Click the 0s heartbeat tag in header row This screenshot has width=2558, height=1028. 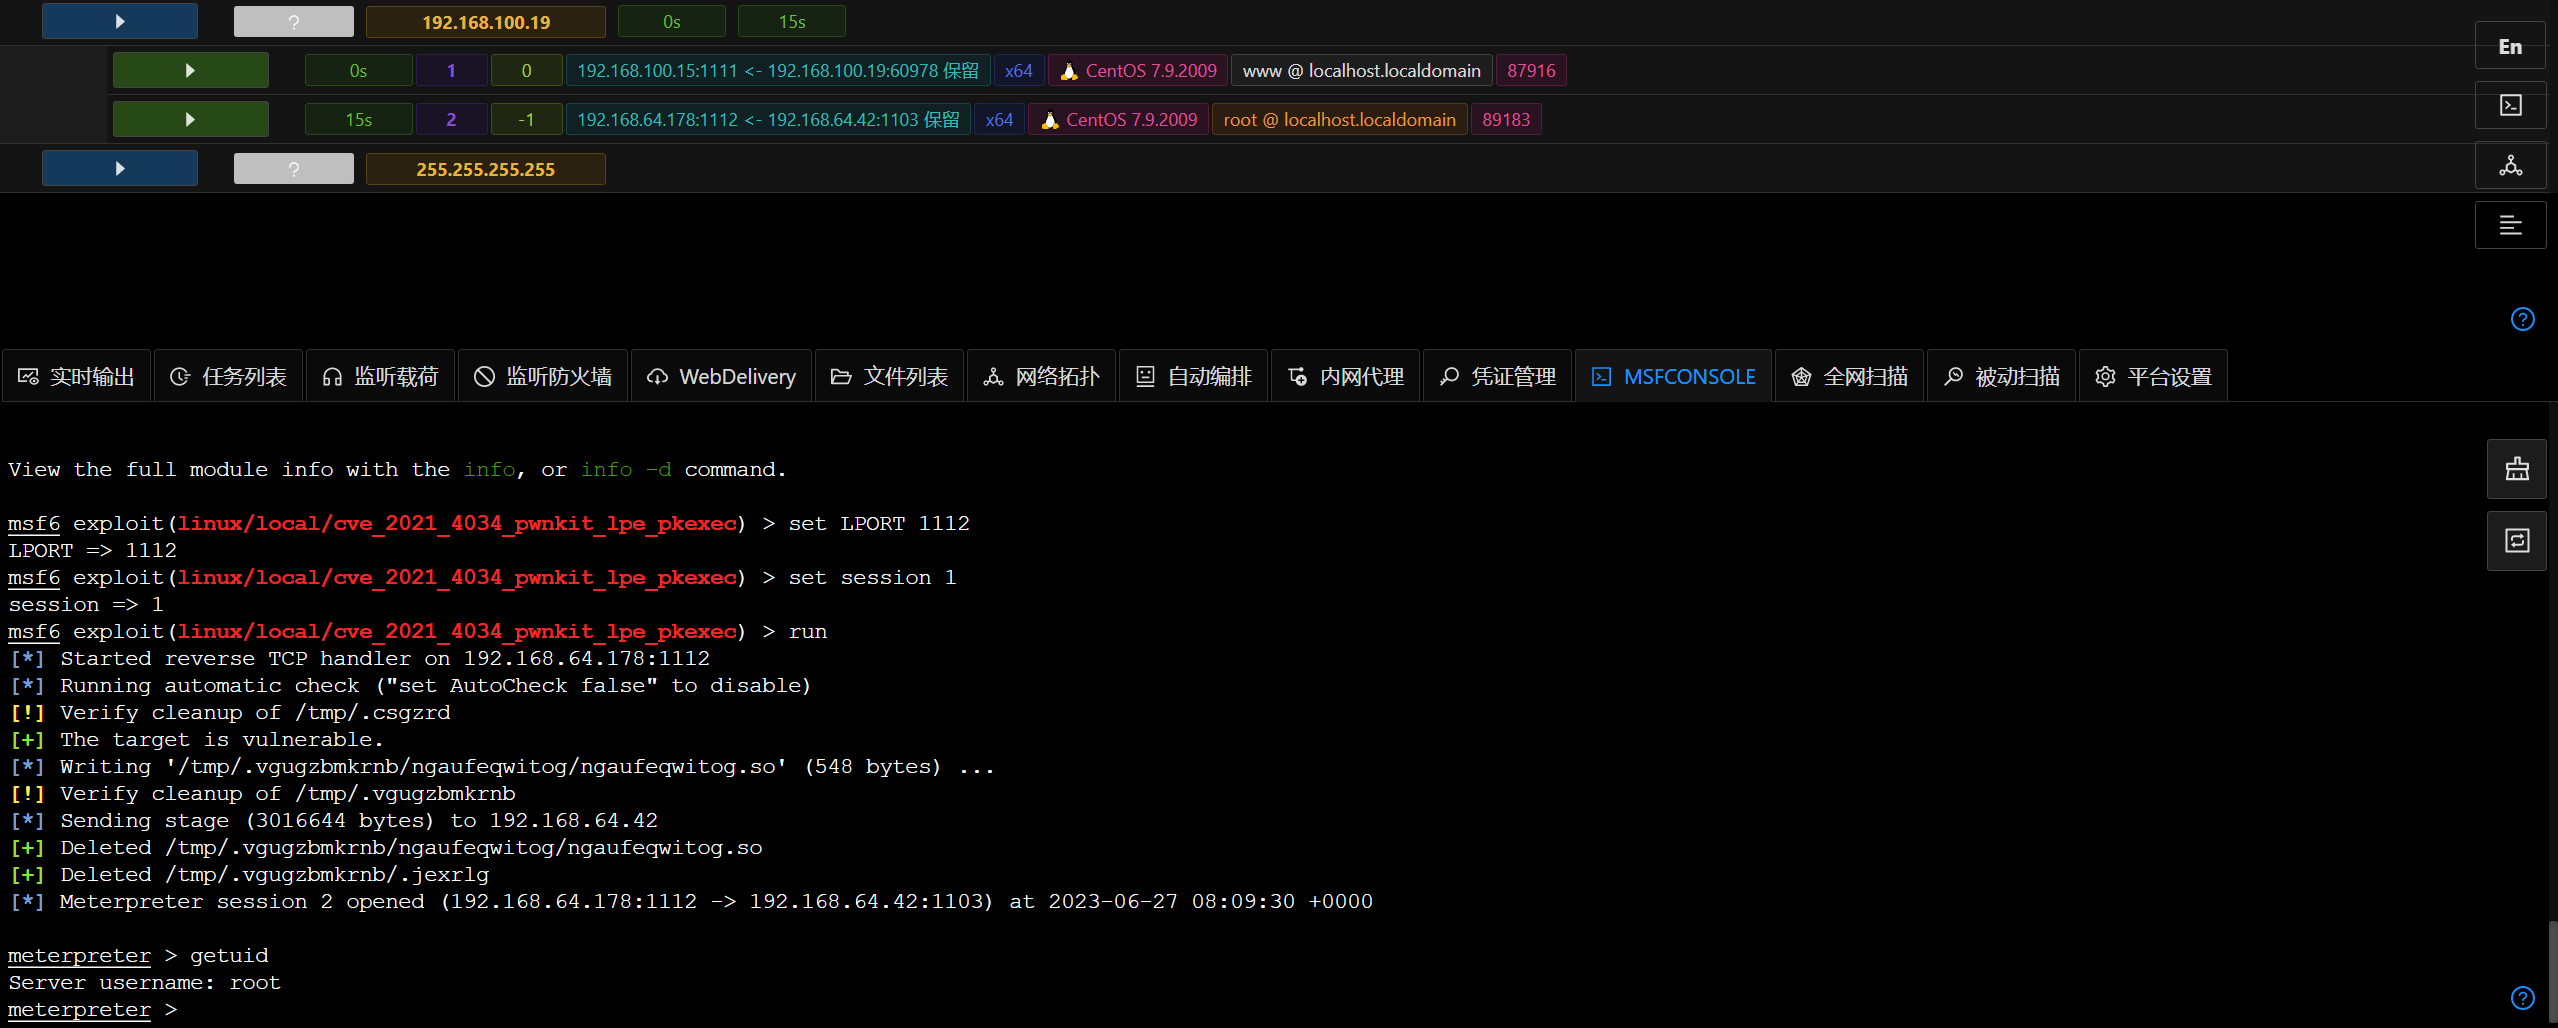672,21
